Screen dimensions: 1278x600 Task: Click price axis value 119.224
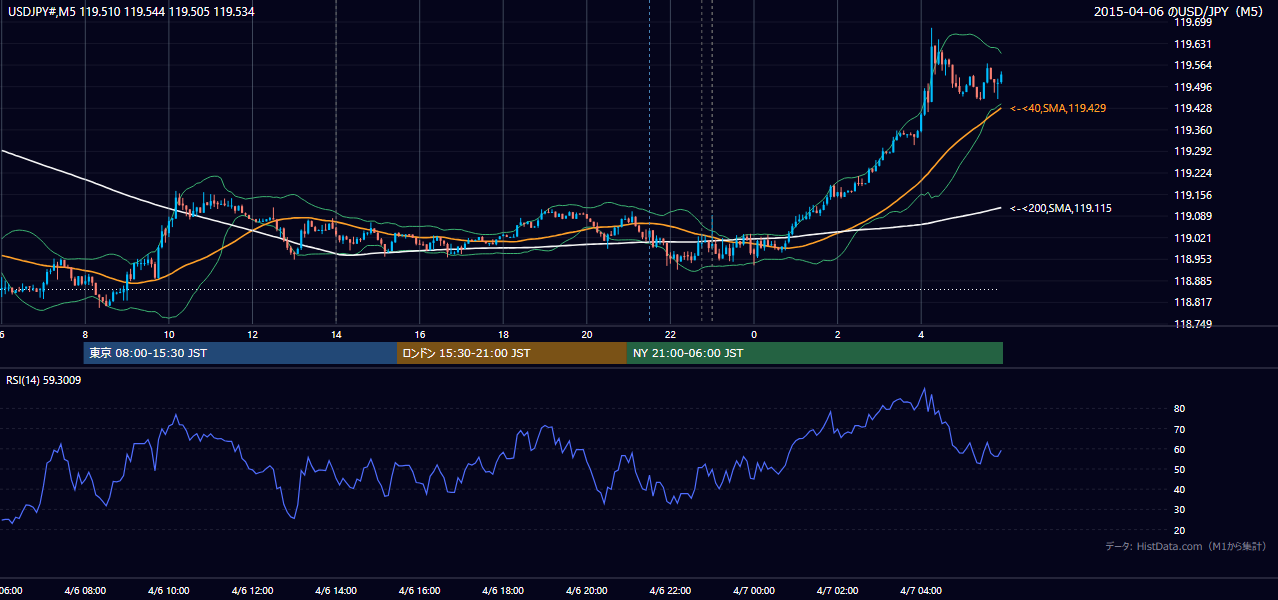[x=1192, y=174]
